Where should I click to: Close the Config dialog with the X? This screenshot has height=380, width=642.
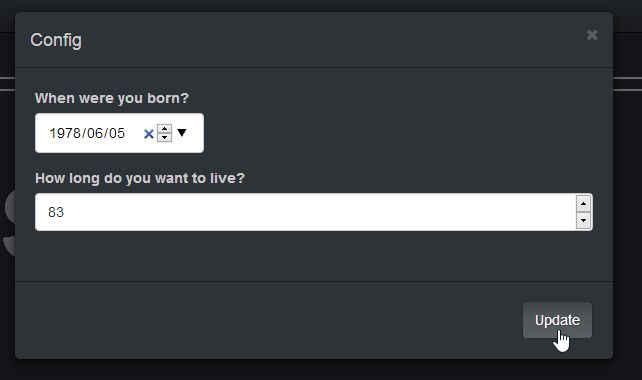(x=592, y=35)
